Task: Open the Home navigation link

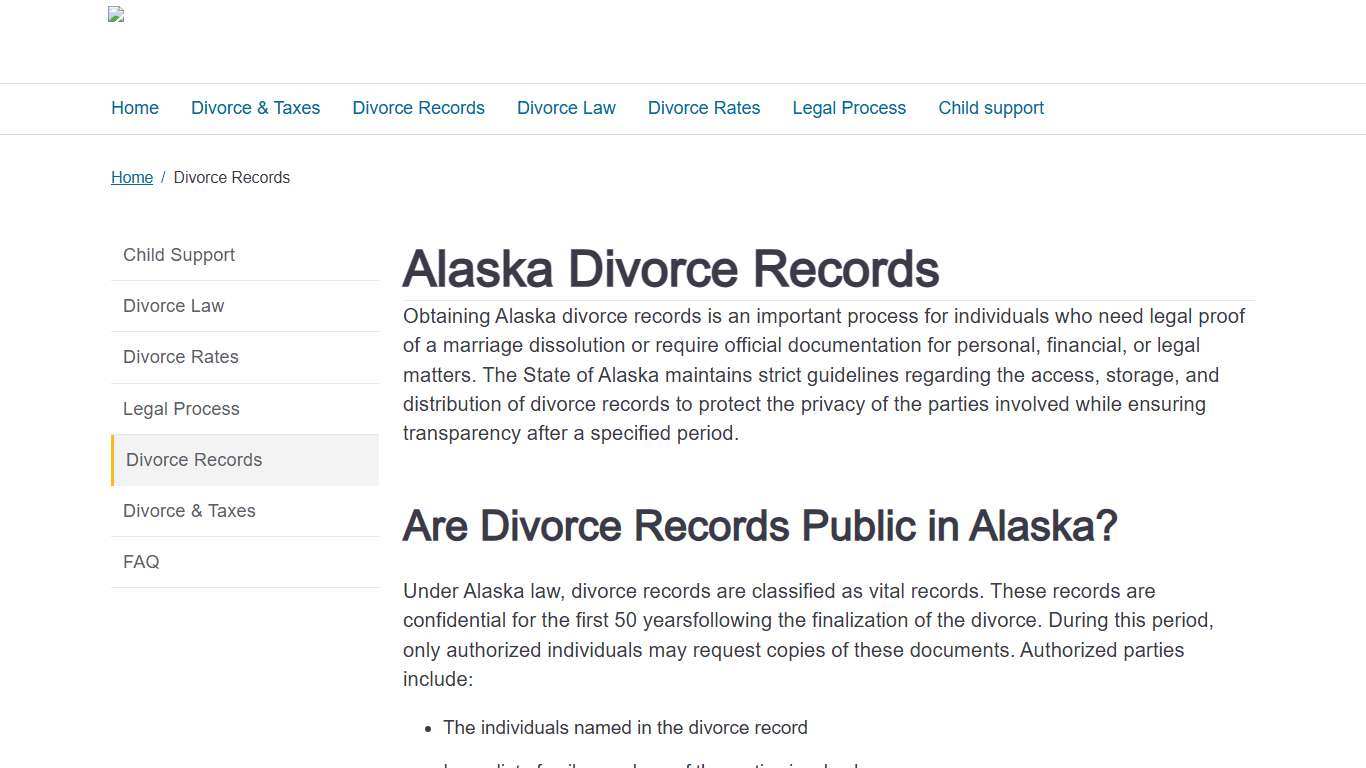Action: tap(134, 108)
